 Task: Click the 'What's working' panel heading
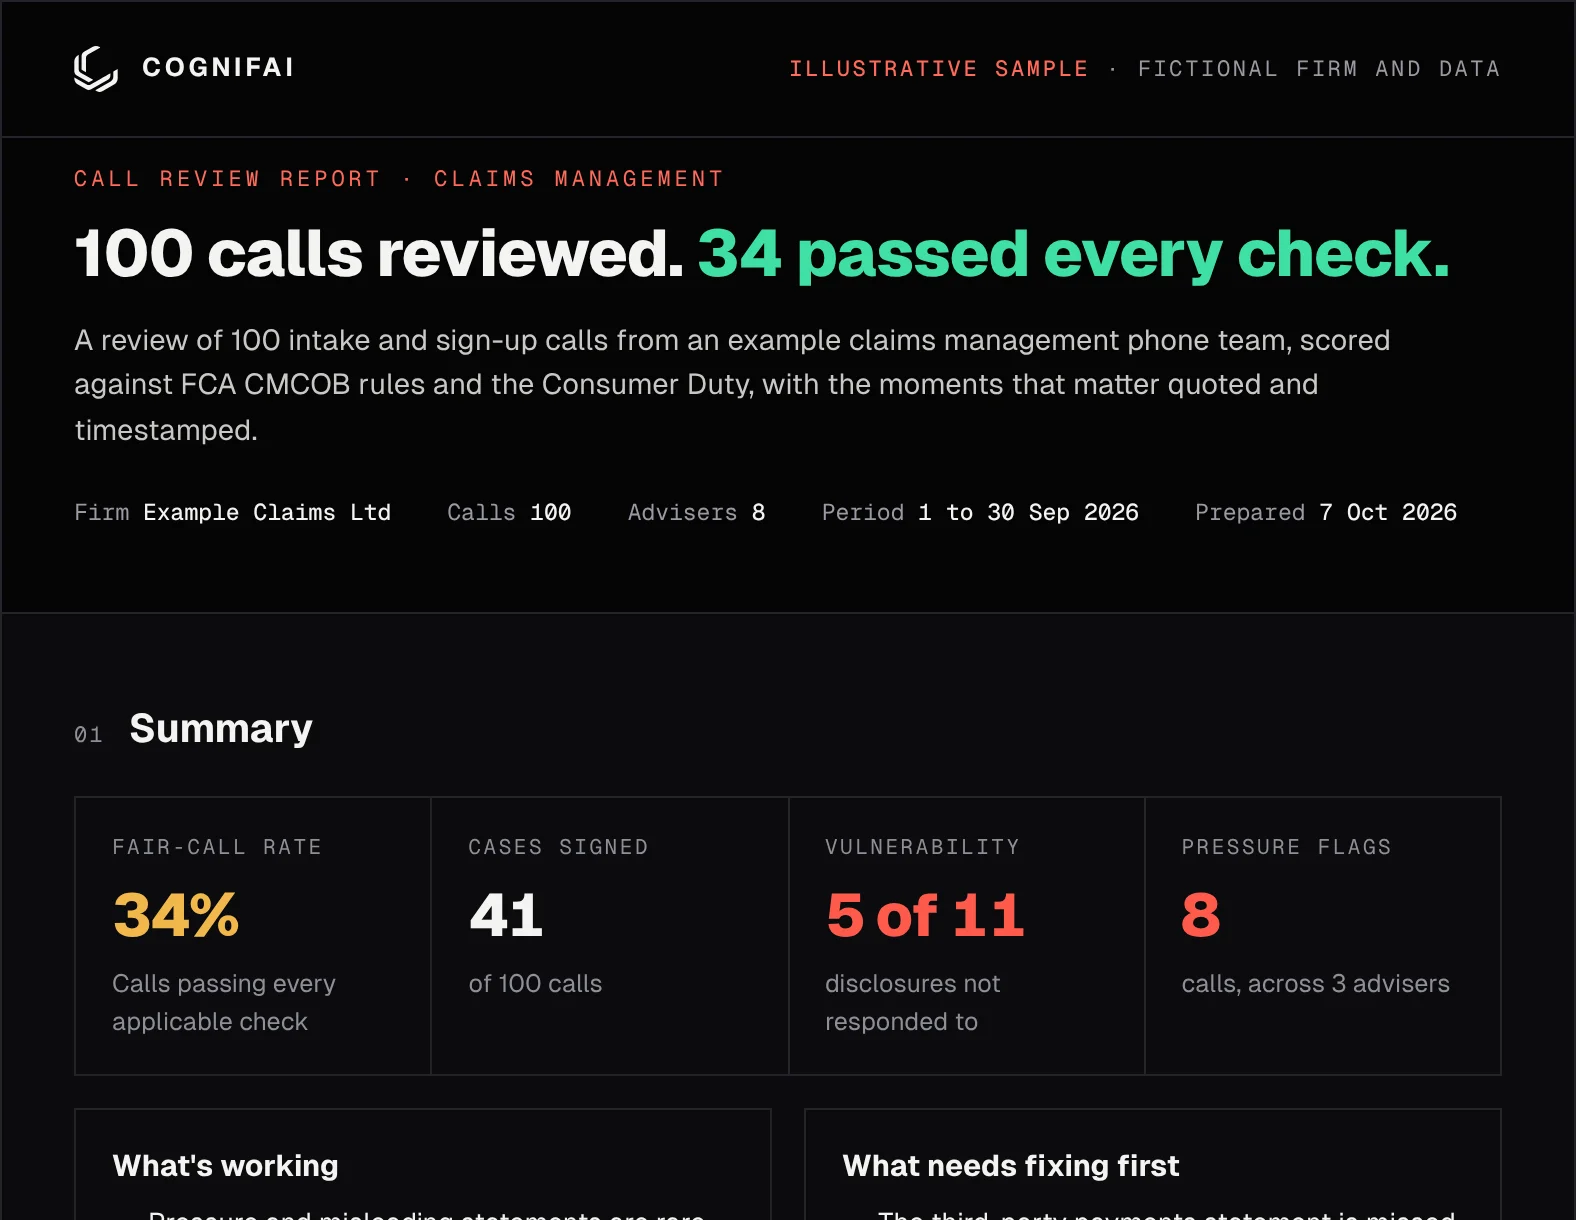(x=226, y=1166)
